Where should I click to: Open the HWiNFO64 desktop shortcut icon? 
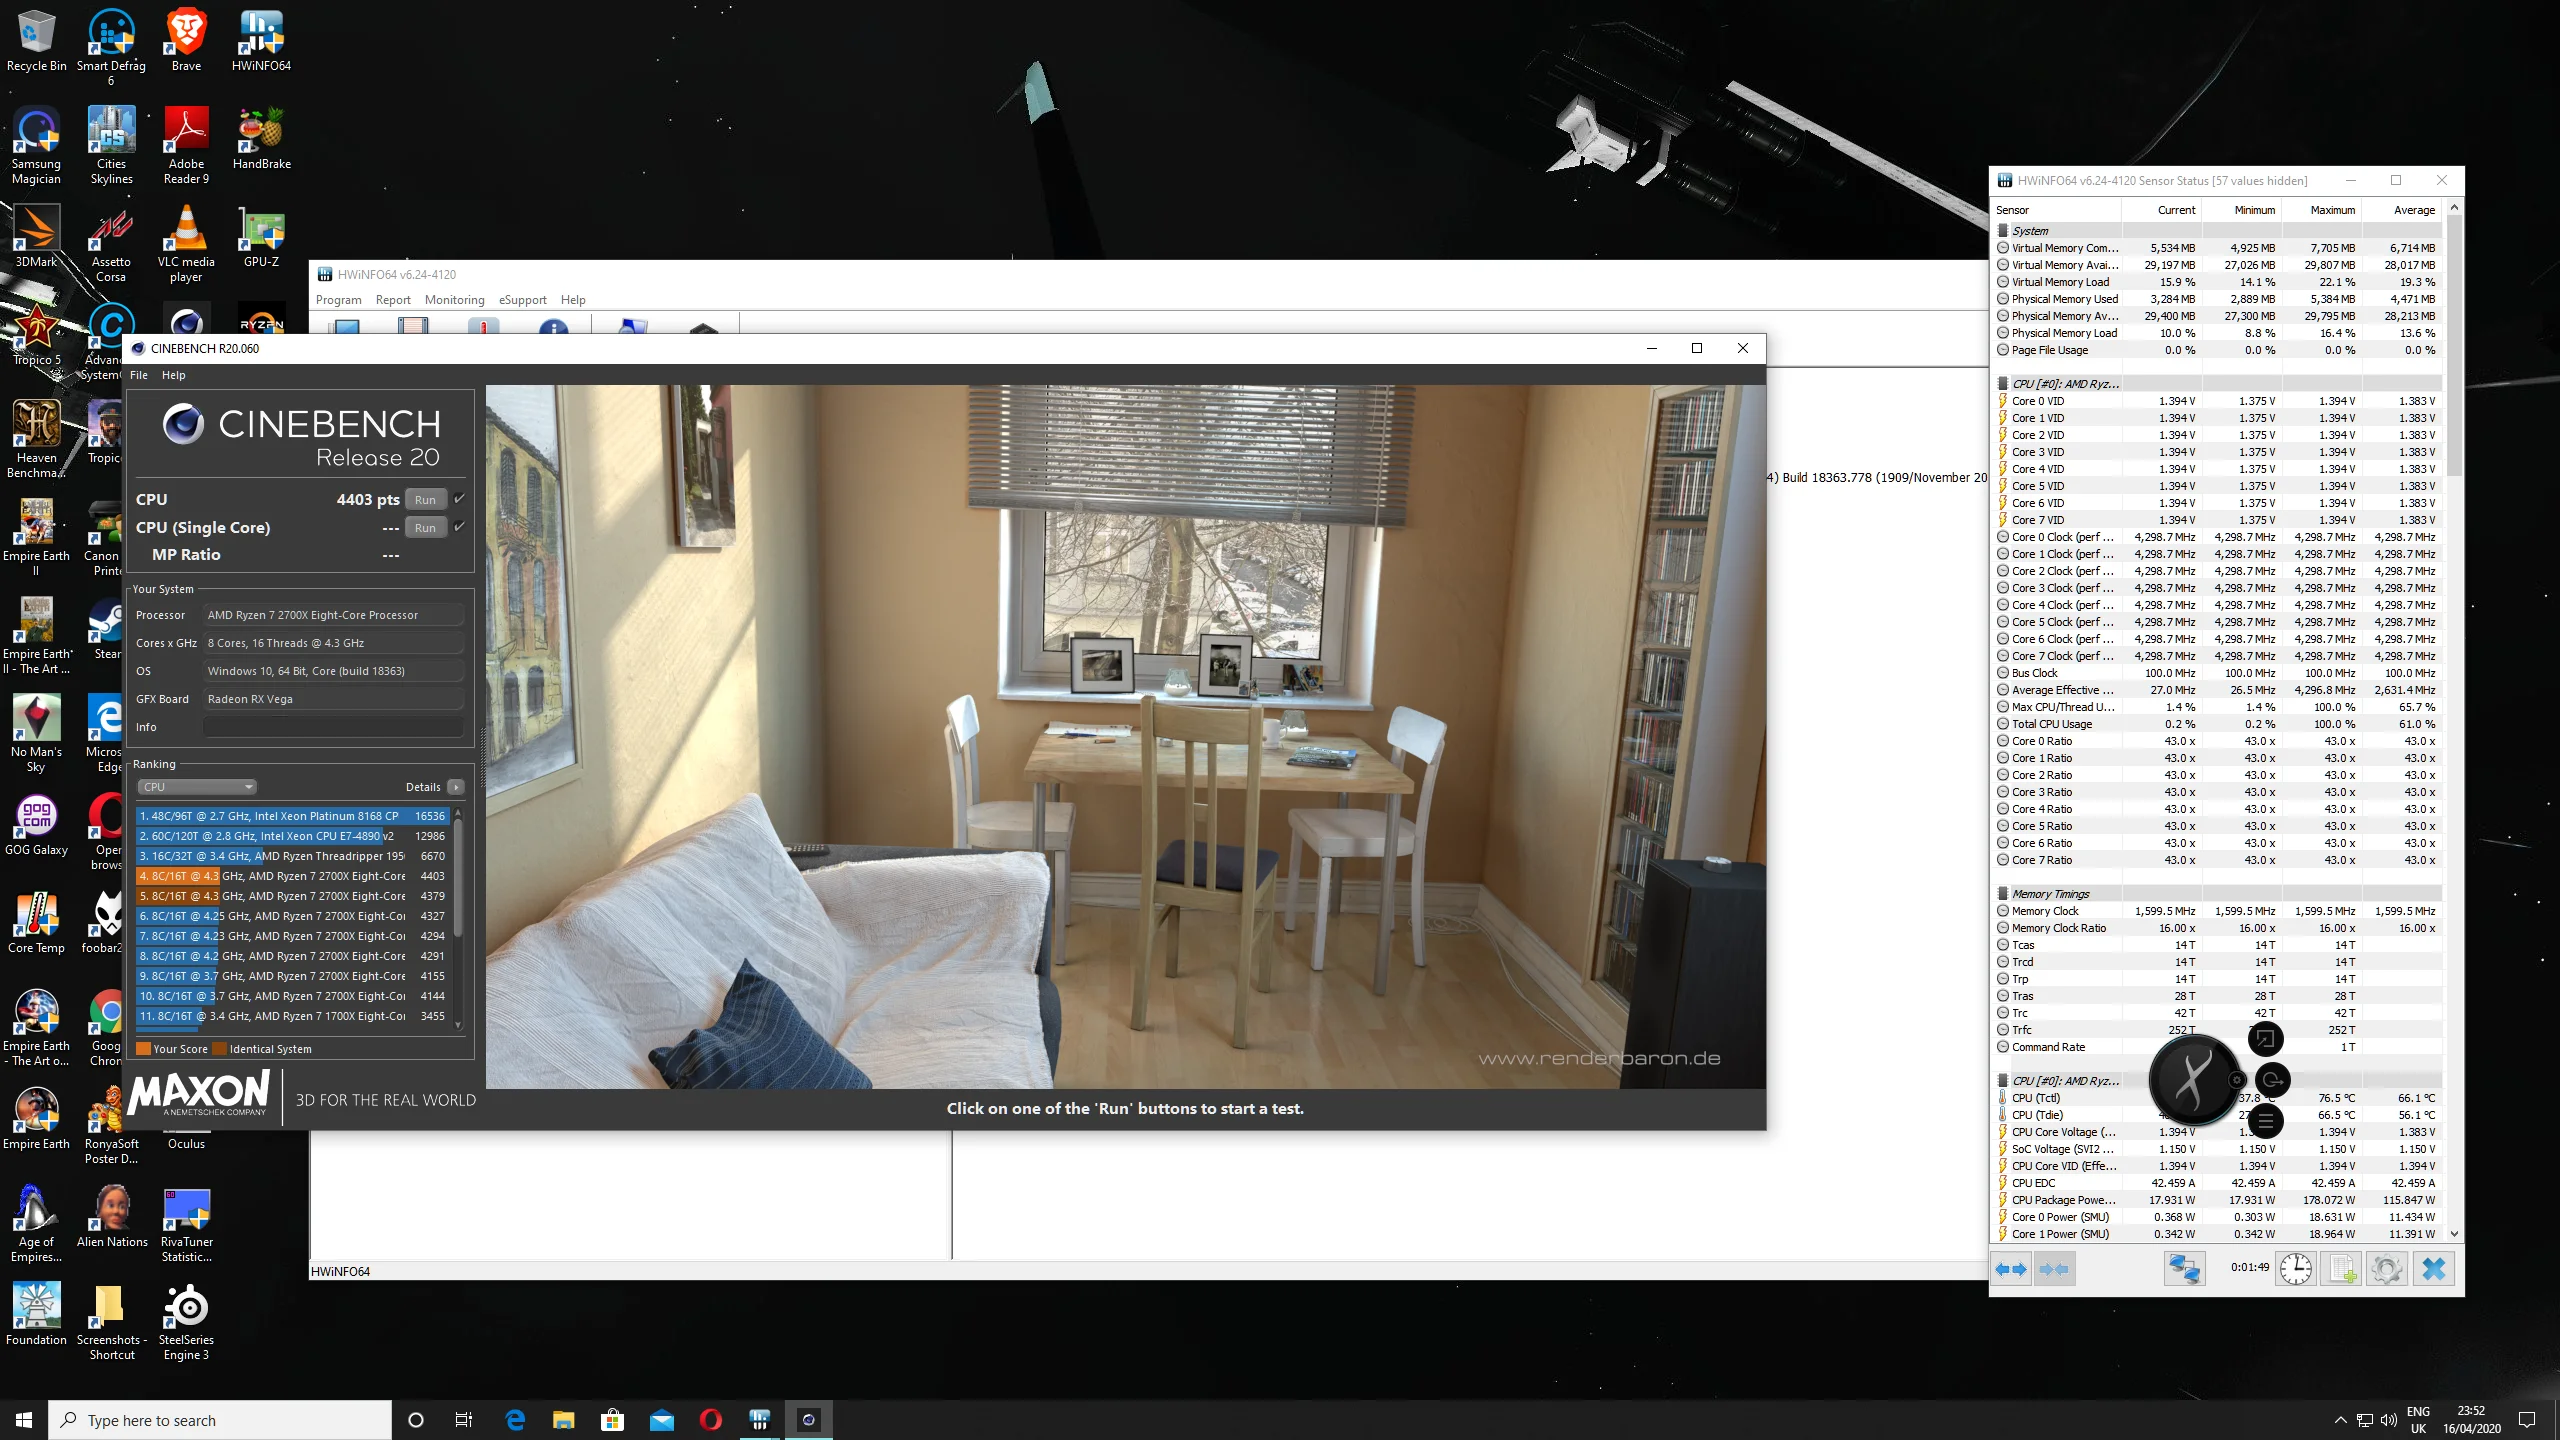click(x=261, y=42)
